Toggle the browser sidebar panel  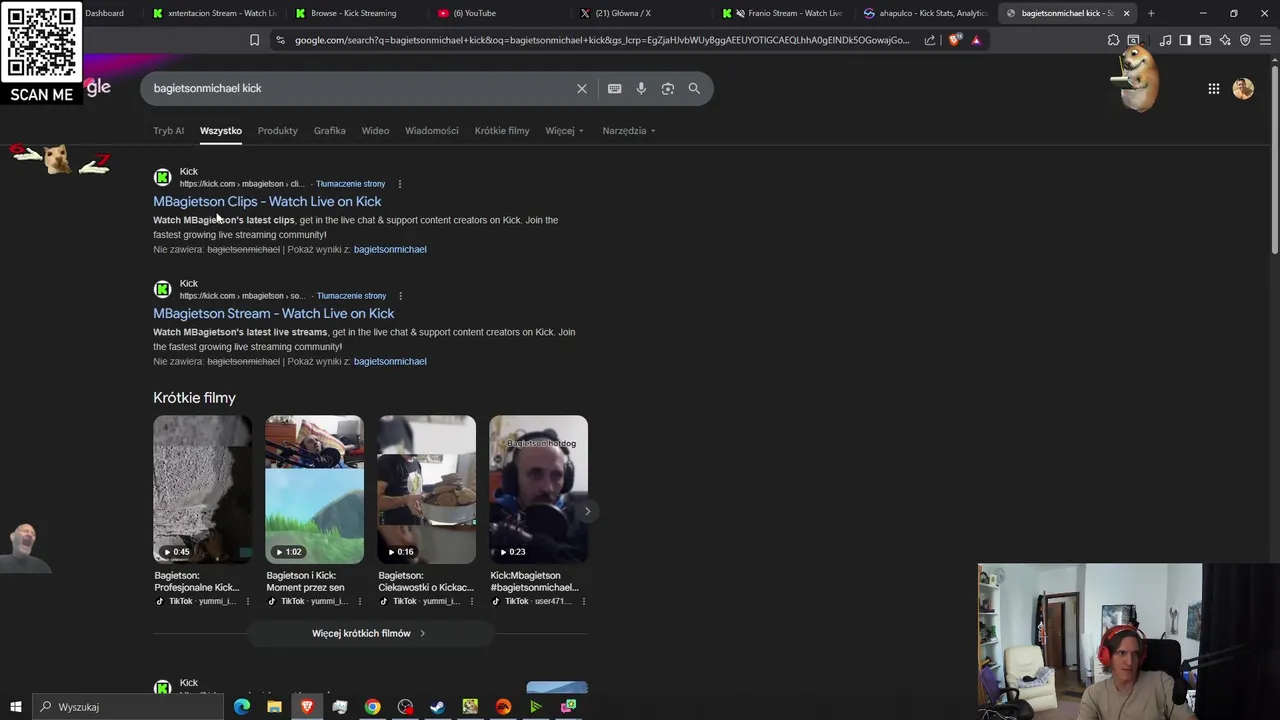(x=1185, y=40)
